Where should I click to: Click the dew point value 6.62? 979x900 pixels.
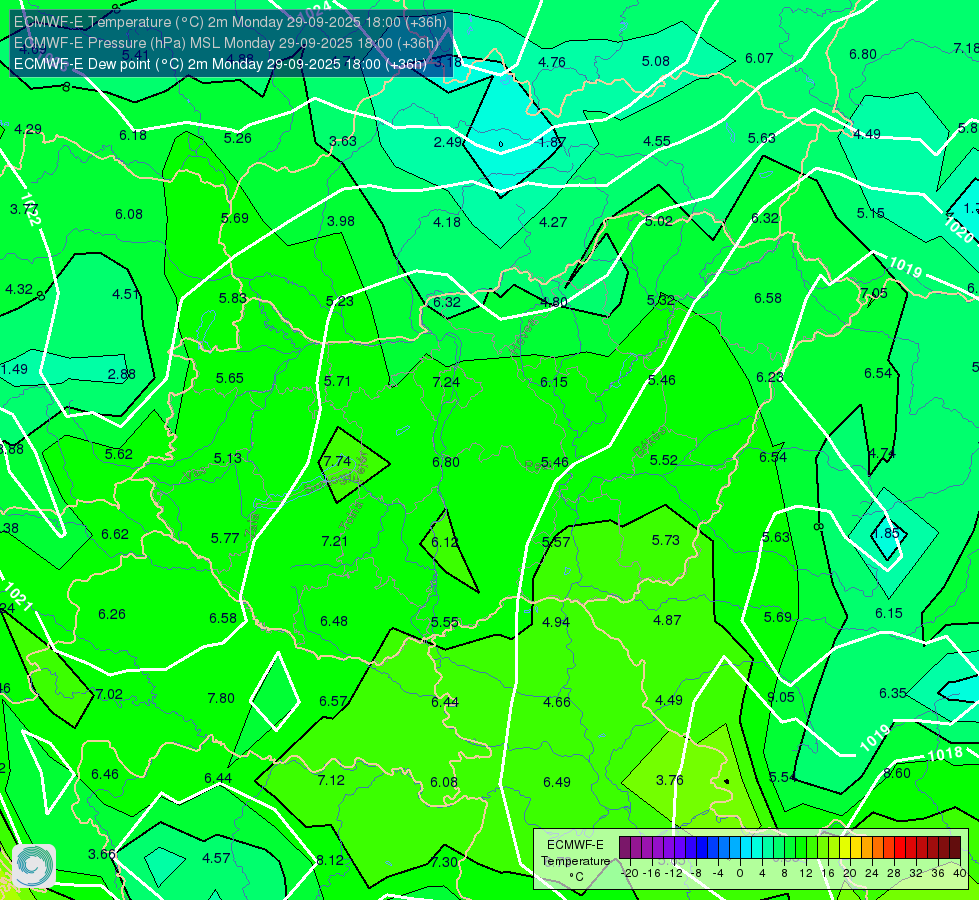115,535
